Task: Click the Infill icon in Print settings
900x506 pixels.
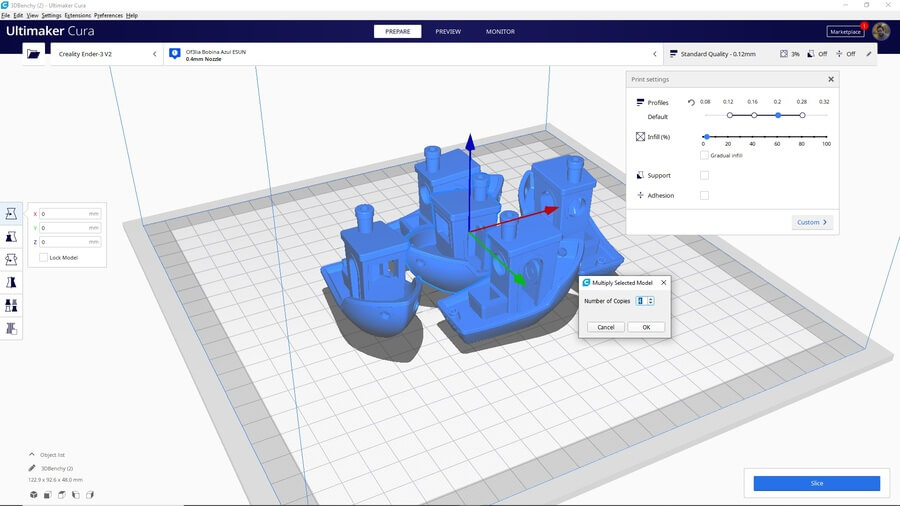Action: click(x=640, y=137)
